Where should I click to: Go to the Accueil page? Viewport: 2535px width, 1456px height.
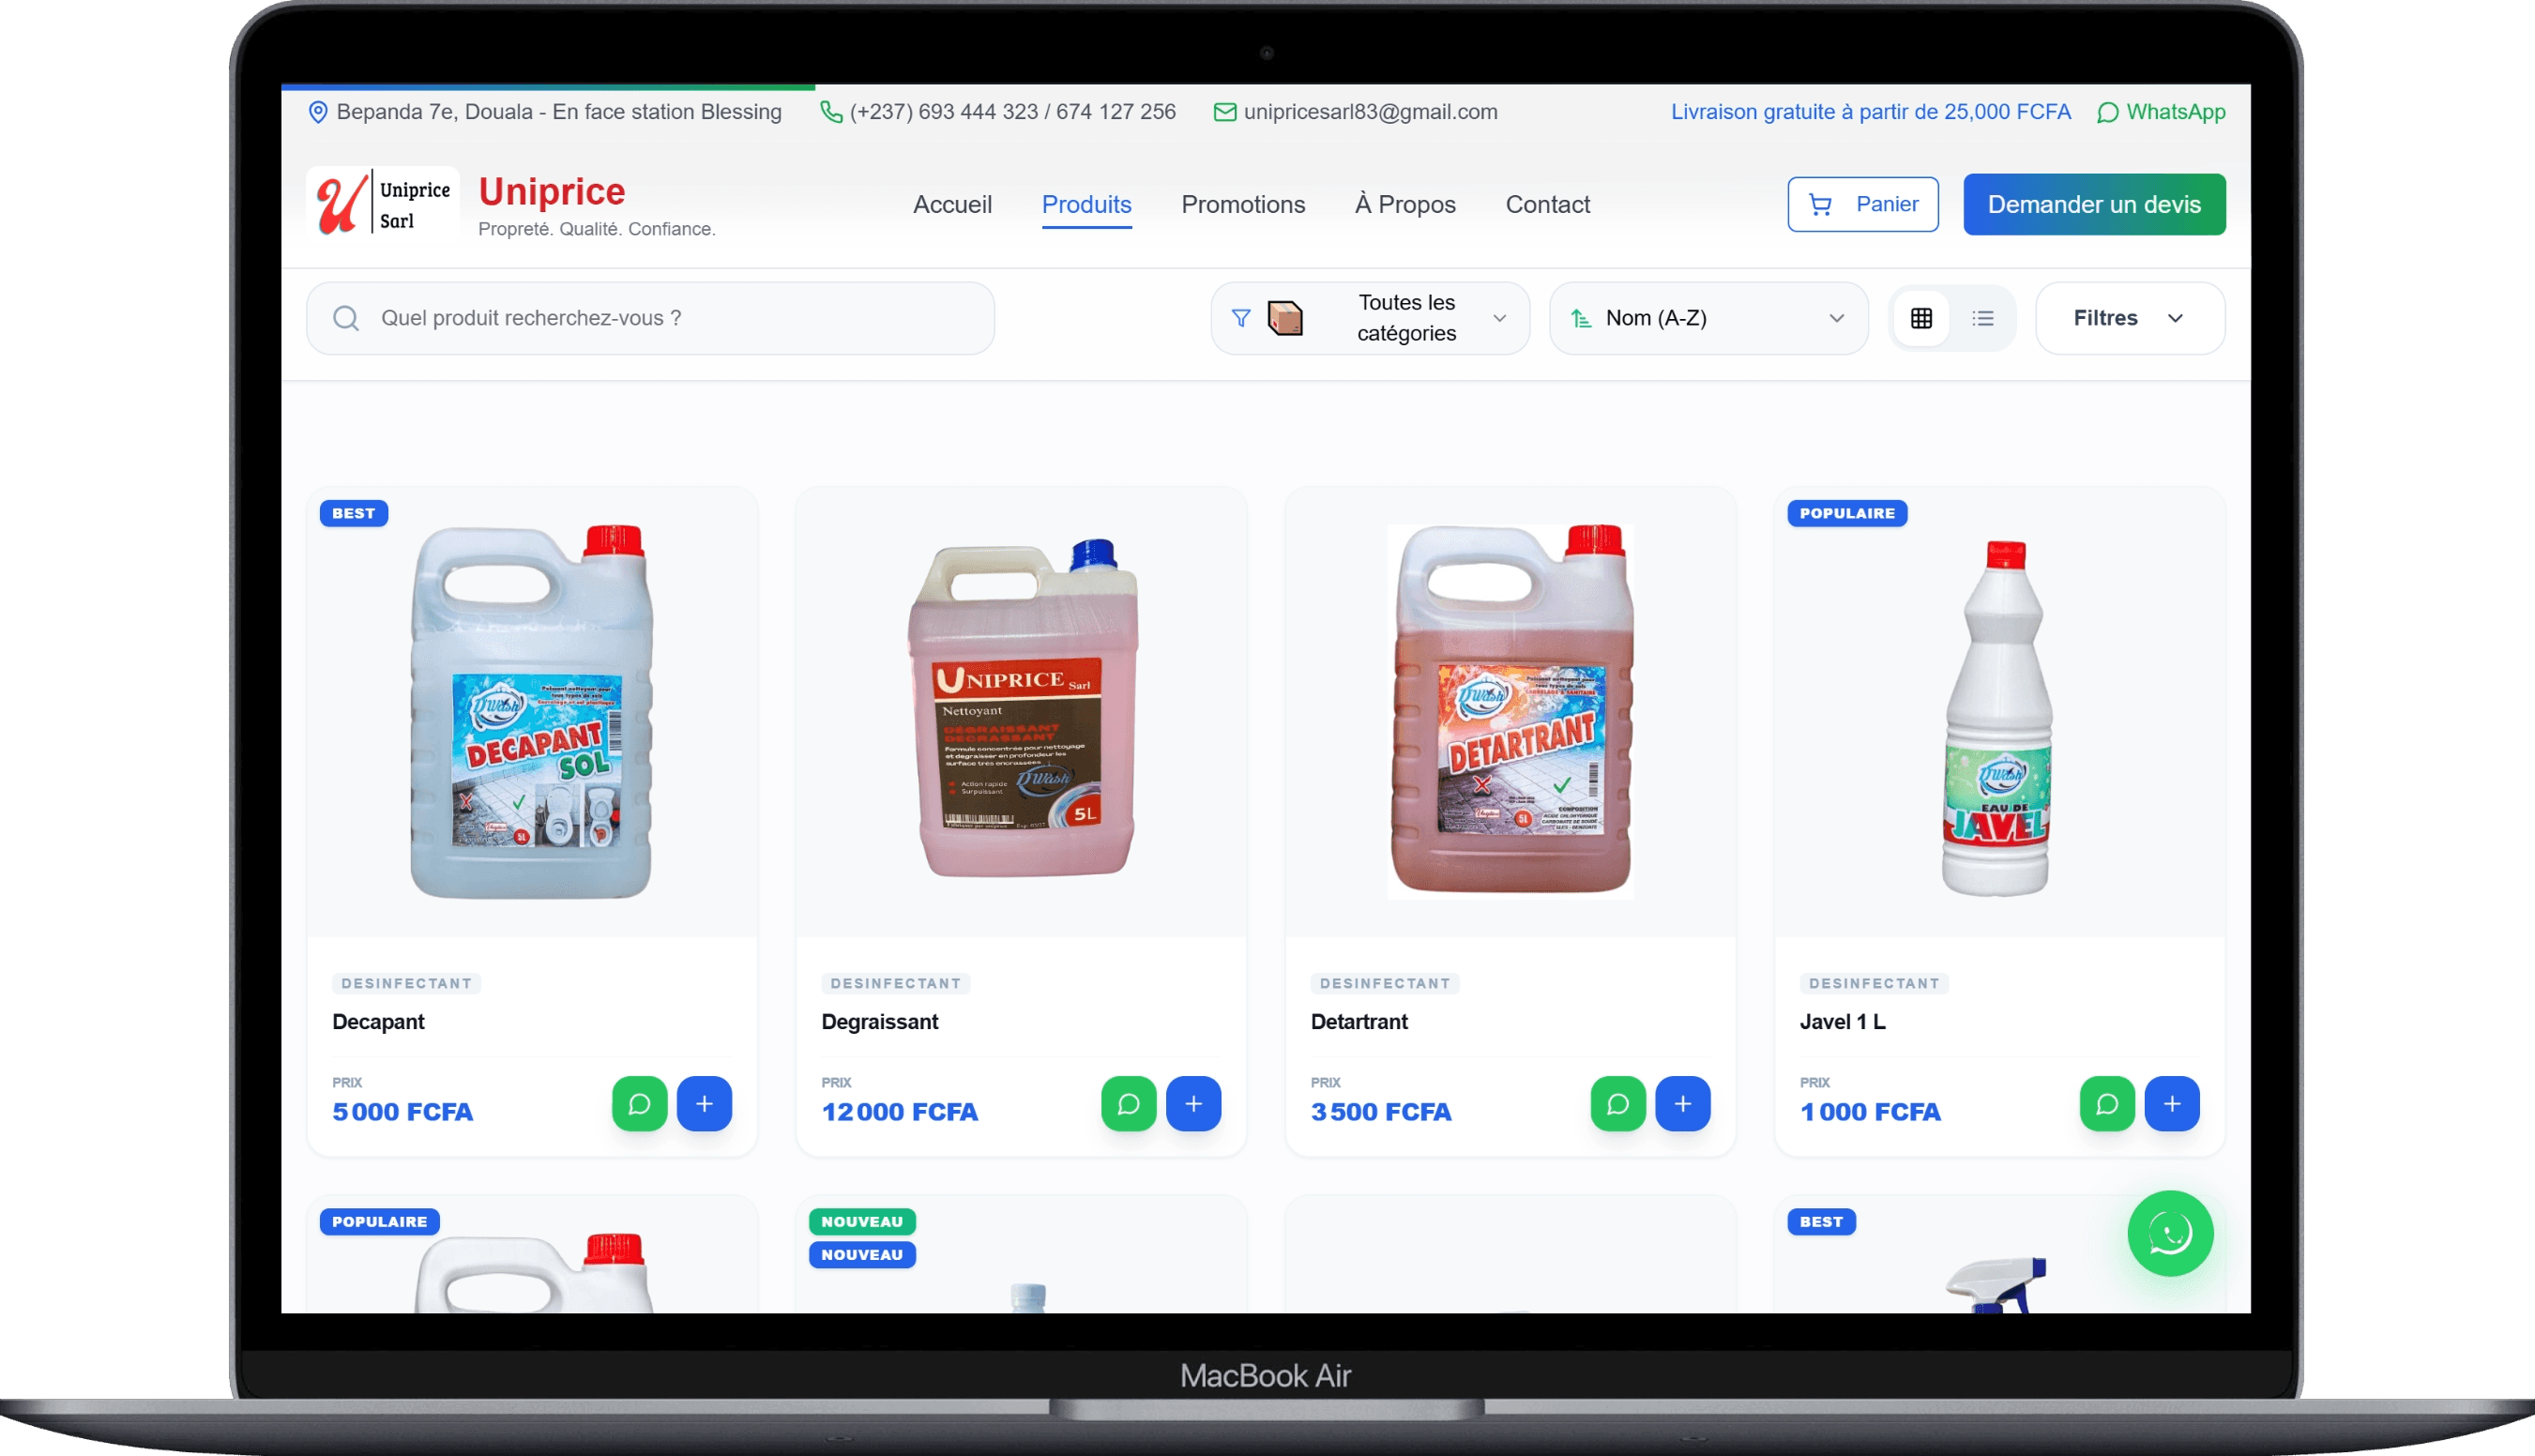pyautogui.click(x=952, y=204)
